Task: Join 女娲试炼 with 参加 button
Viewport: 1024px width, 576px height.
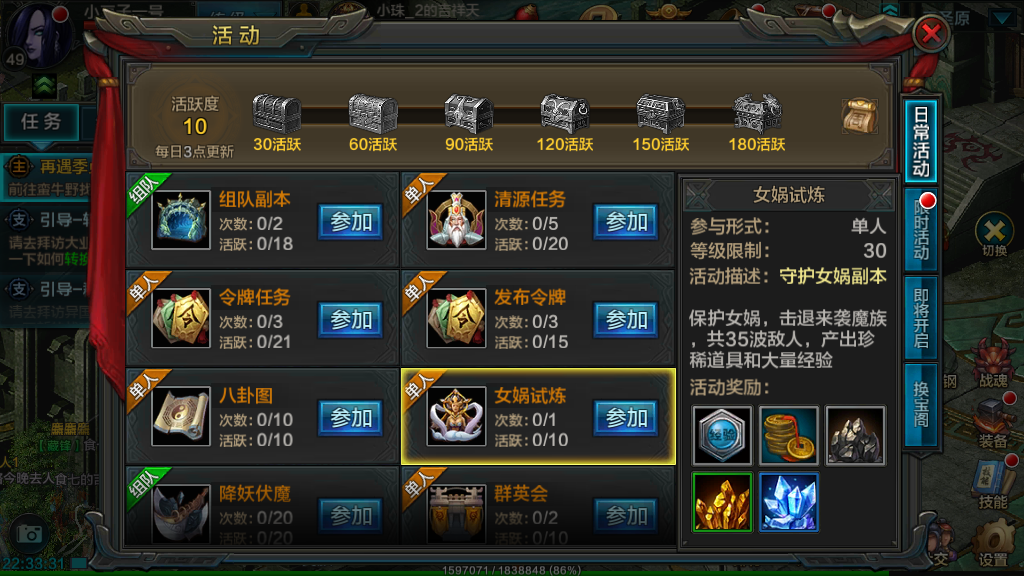Action: click(x=626, y=418)
